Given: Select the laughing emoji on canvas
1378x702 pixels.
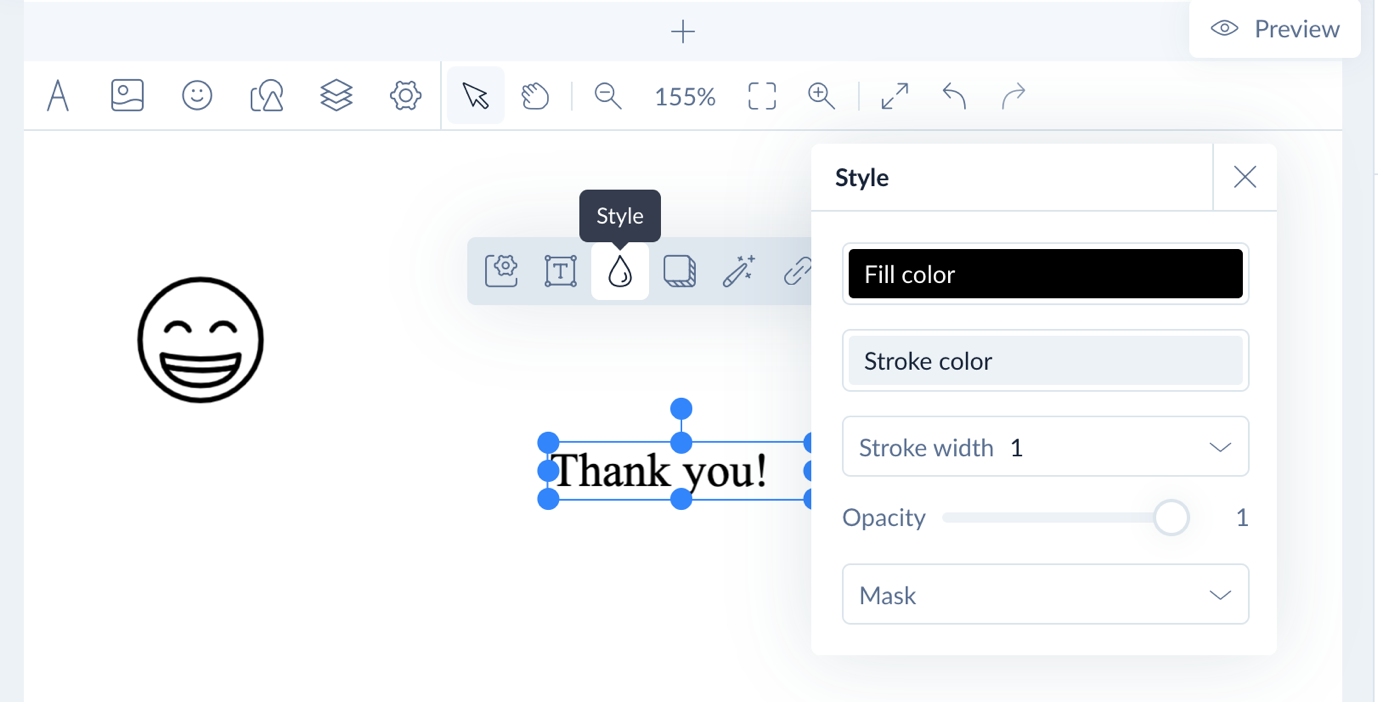Looking at the screenshot, I should (x=200, y=340).
